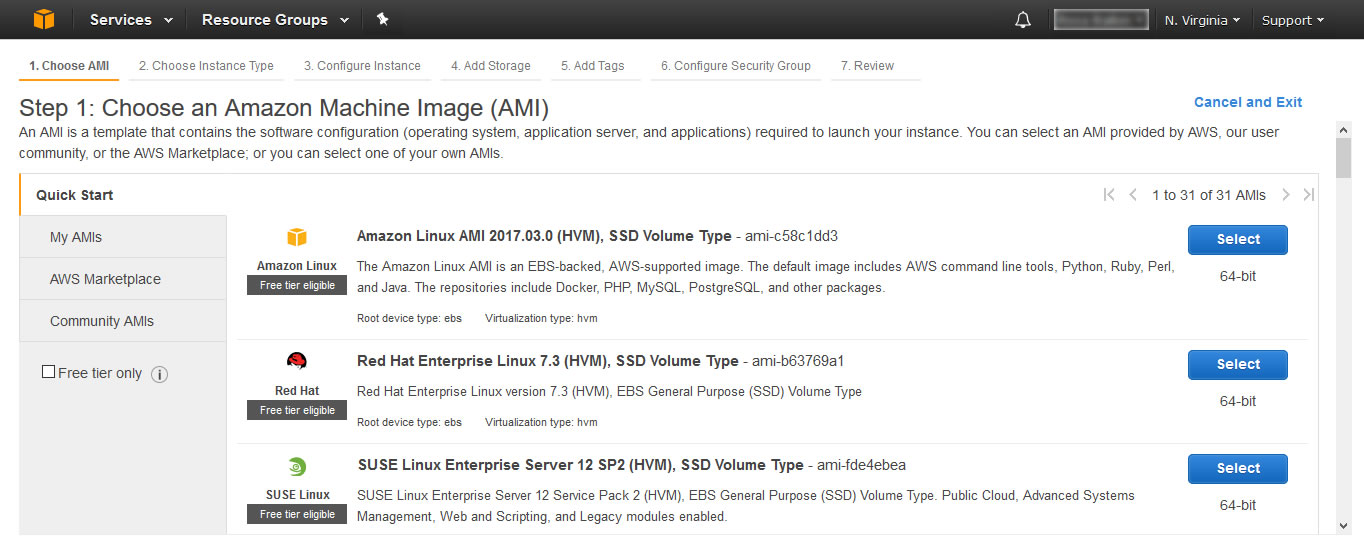Click the scrollbar up arrow
Viewport: 1364px width, 560px height.
[x=1343, y=130]
